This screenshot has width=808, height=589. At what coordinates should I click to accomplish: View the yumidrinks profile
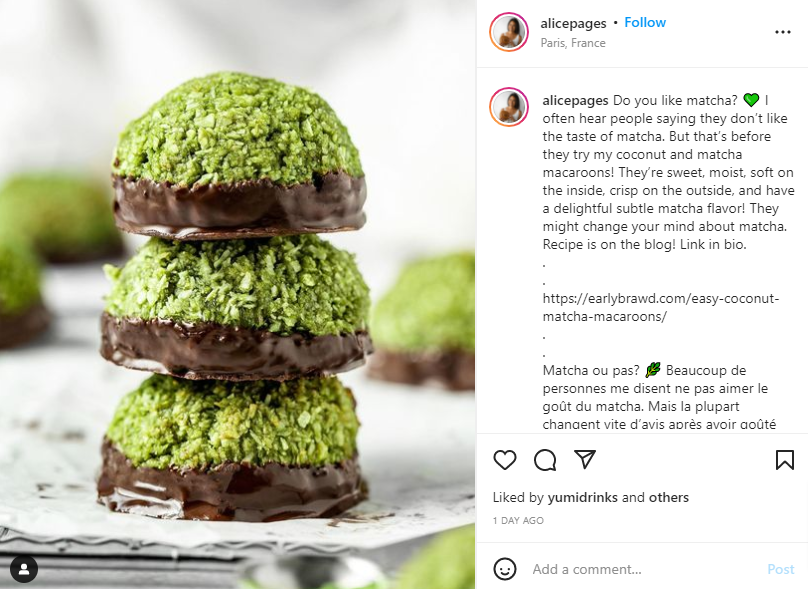tap(582, 497)
